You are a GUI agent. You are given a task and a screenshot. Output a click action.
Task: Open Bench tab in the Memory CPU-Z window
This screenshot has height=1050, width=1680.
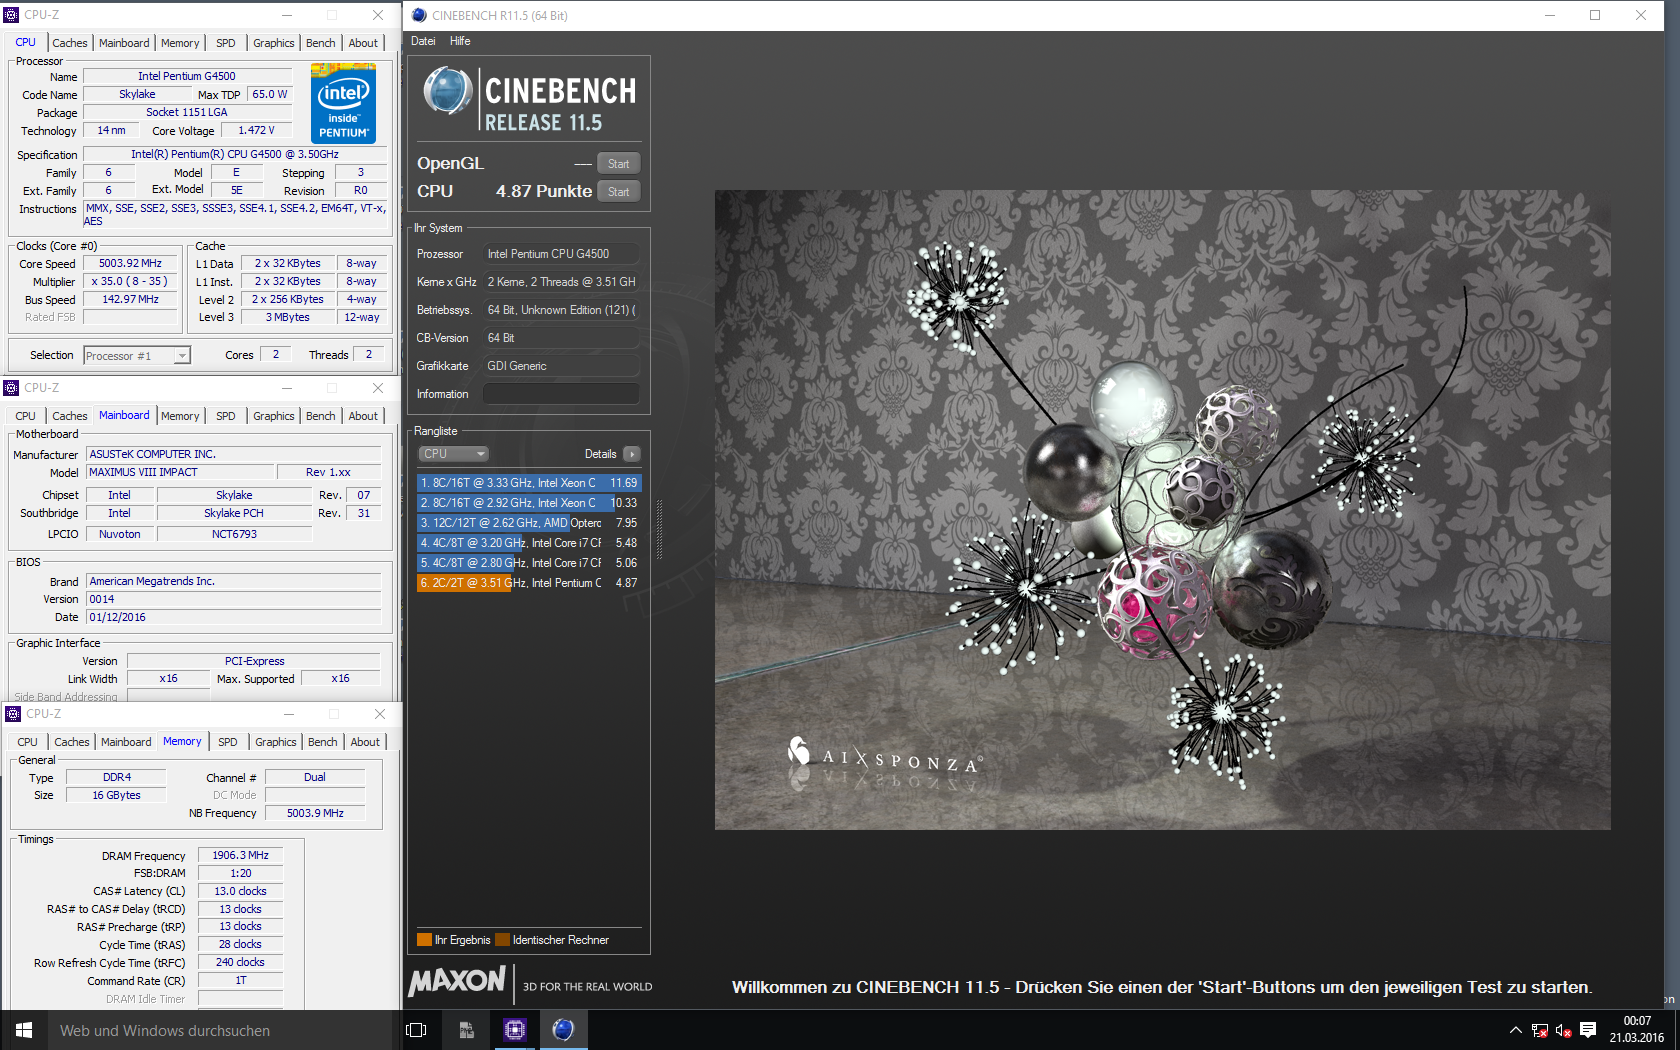coord(323,742)
